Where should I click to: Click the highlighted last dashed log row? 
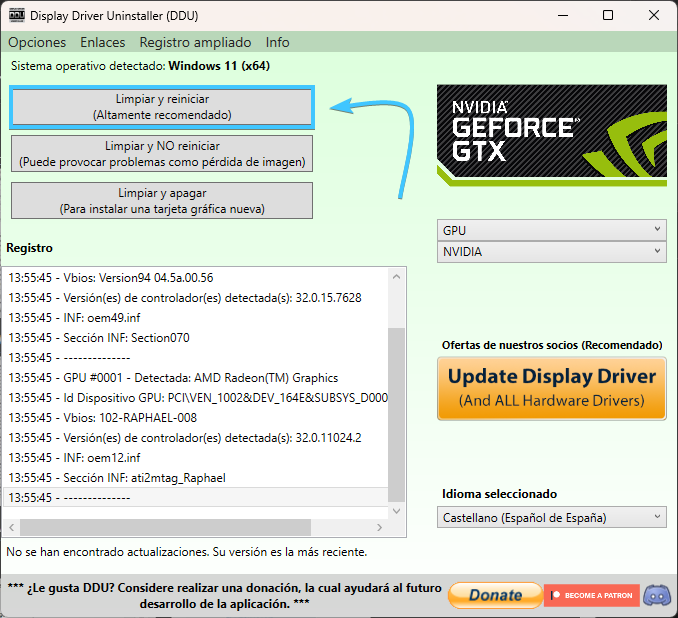[195, 497]
